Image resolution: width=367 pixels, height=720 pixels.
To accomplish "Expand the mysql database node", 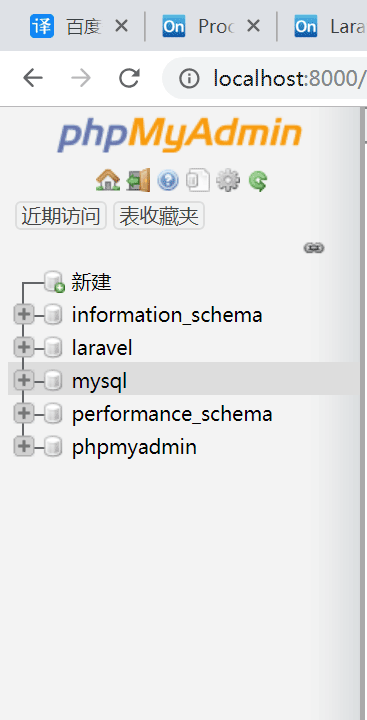I will 23,381.
